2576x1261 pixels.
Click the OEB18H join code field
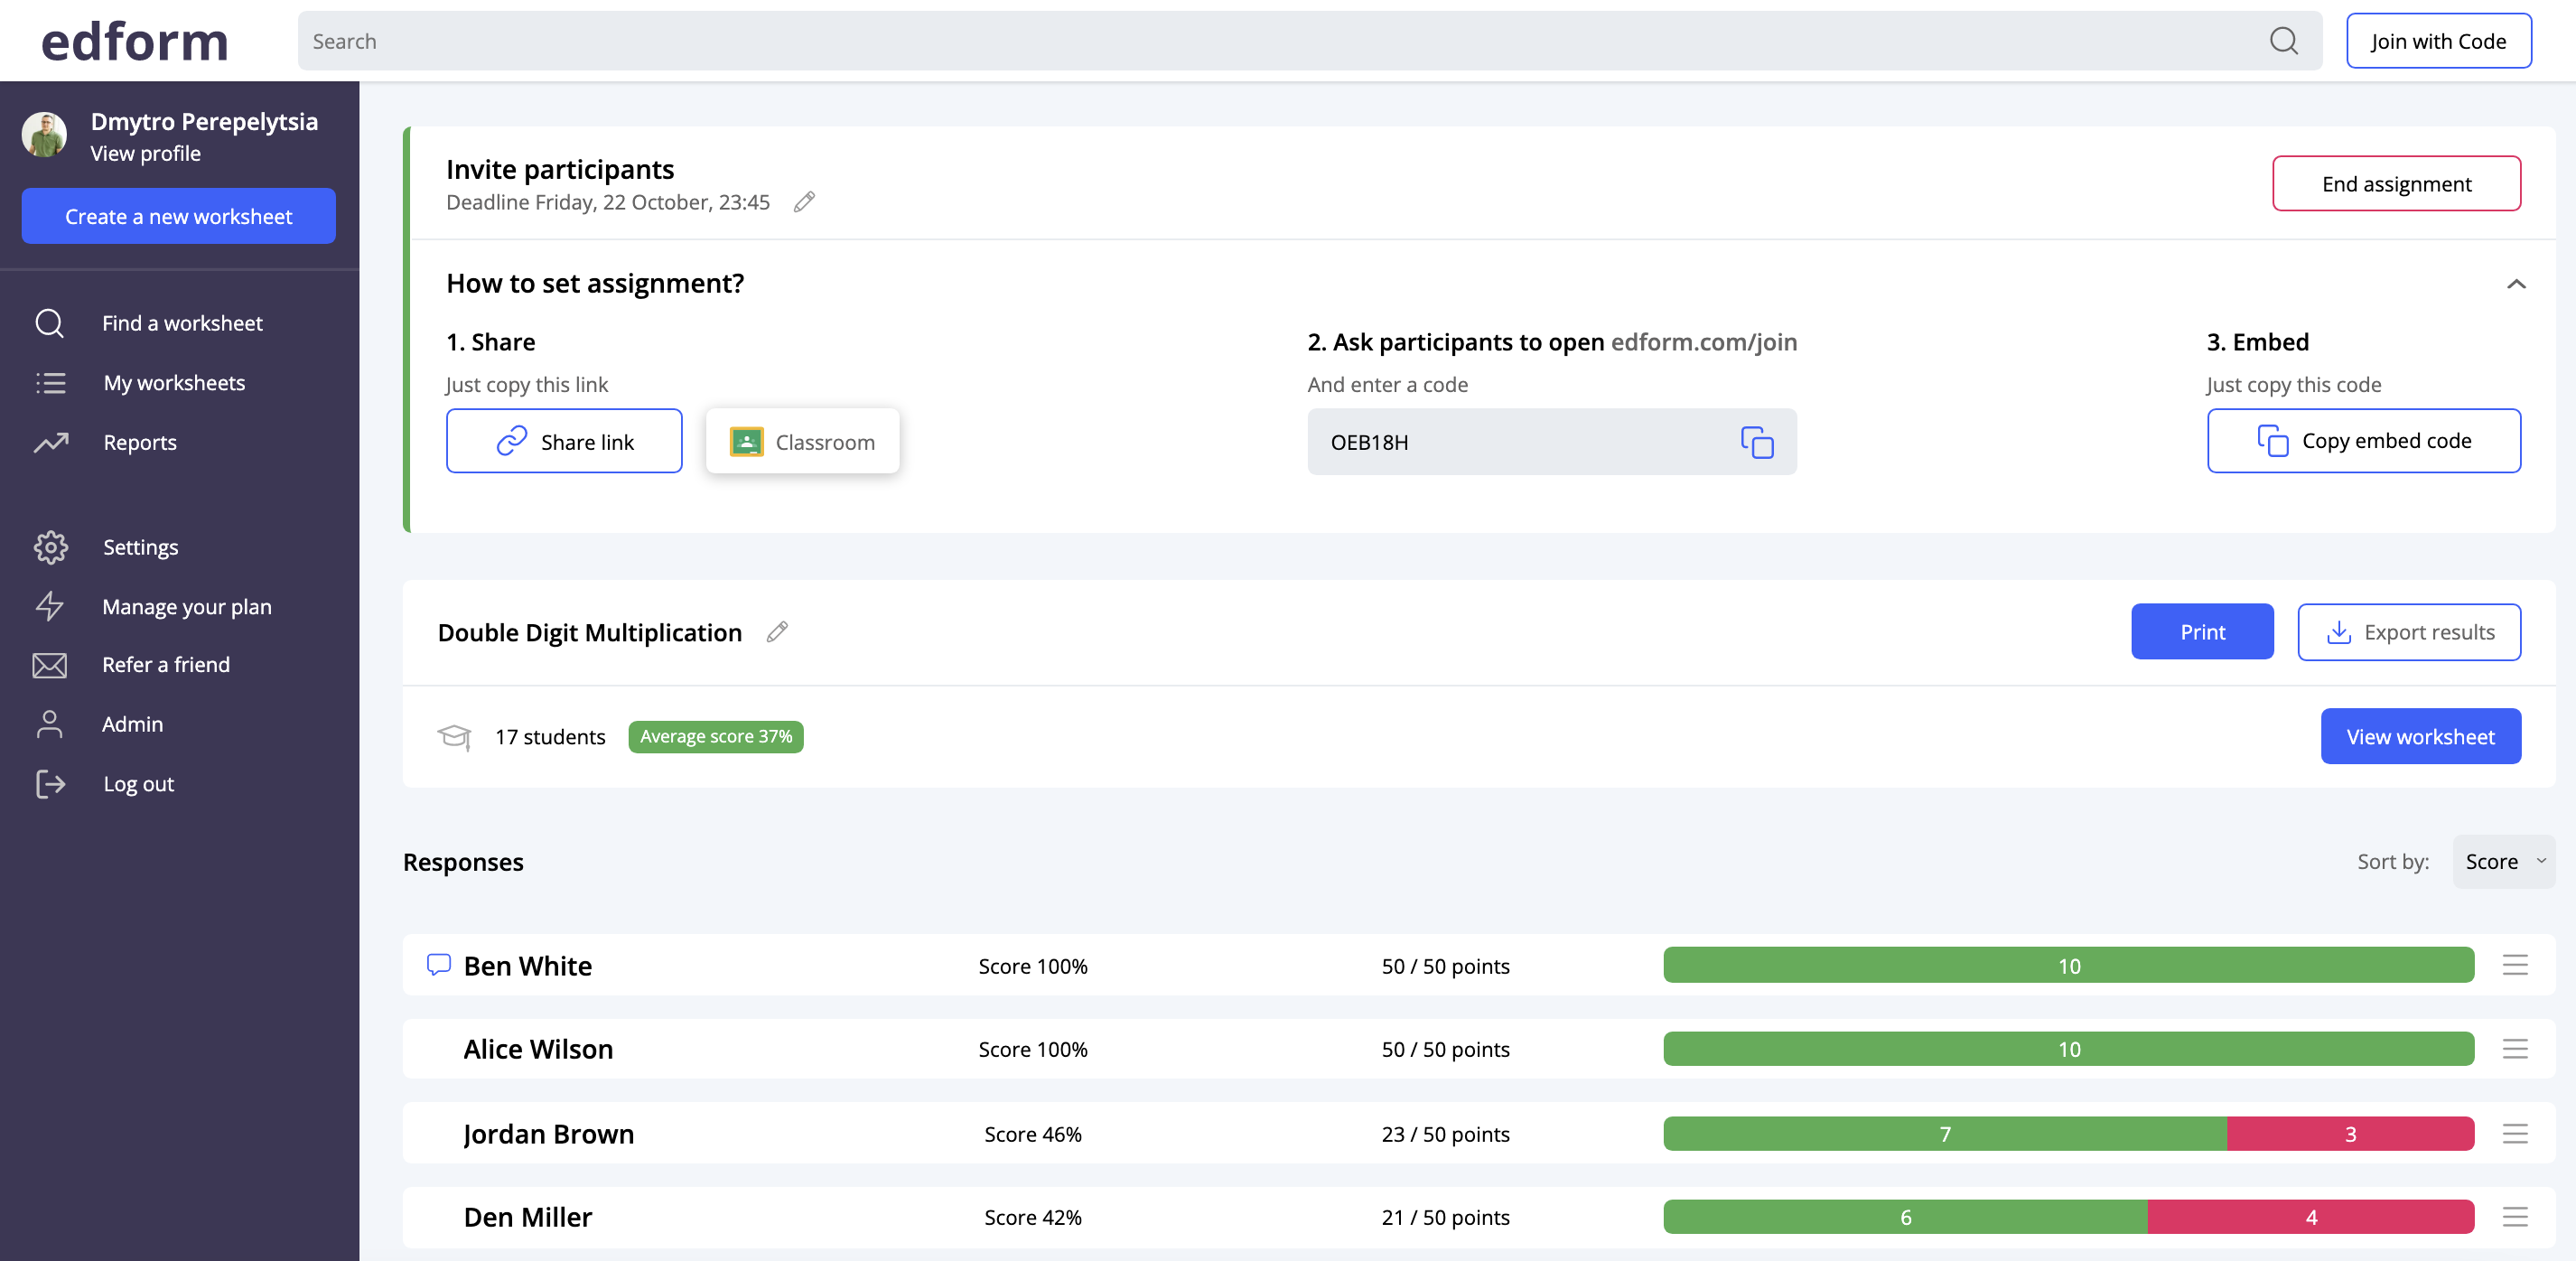pyautogui.click(x=1552, y=441)
